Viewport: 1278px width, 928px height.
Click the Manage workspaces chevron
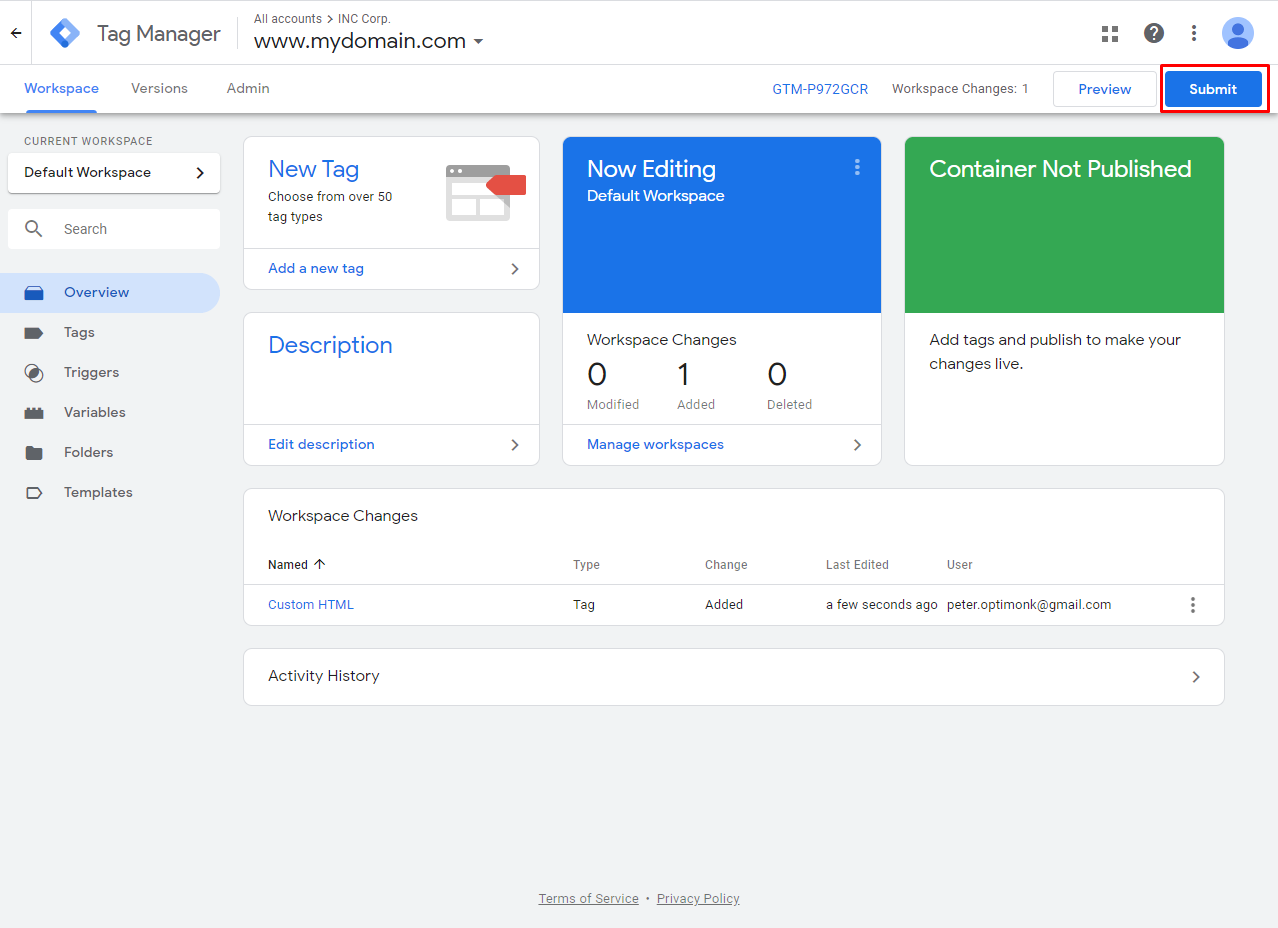pos(857,445)
